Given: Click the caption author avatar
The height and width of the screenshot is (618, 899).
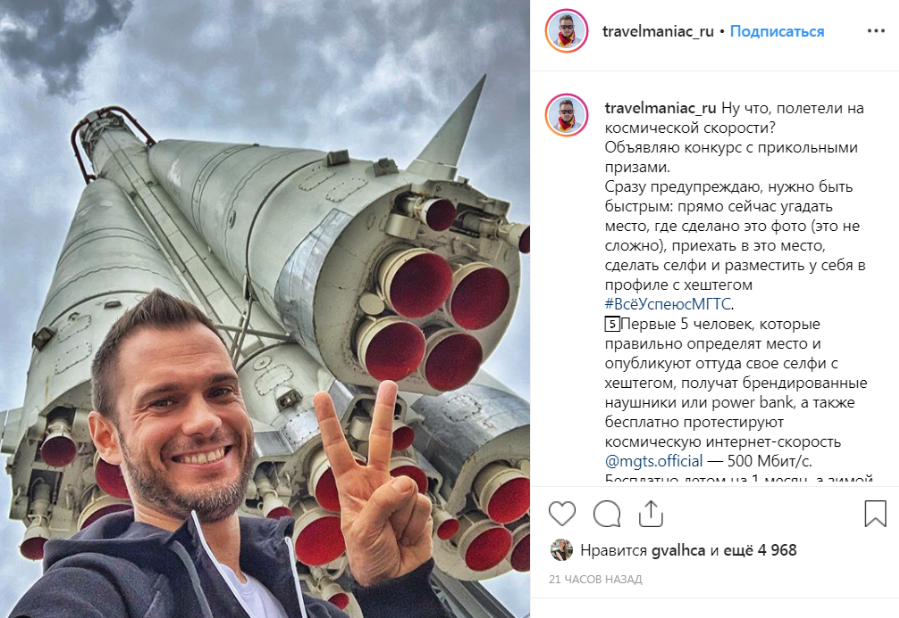Looking at the screenshot, I should (x=566, y=115).
